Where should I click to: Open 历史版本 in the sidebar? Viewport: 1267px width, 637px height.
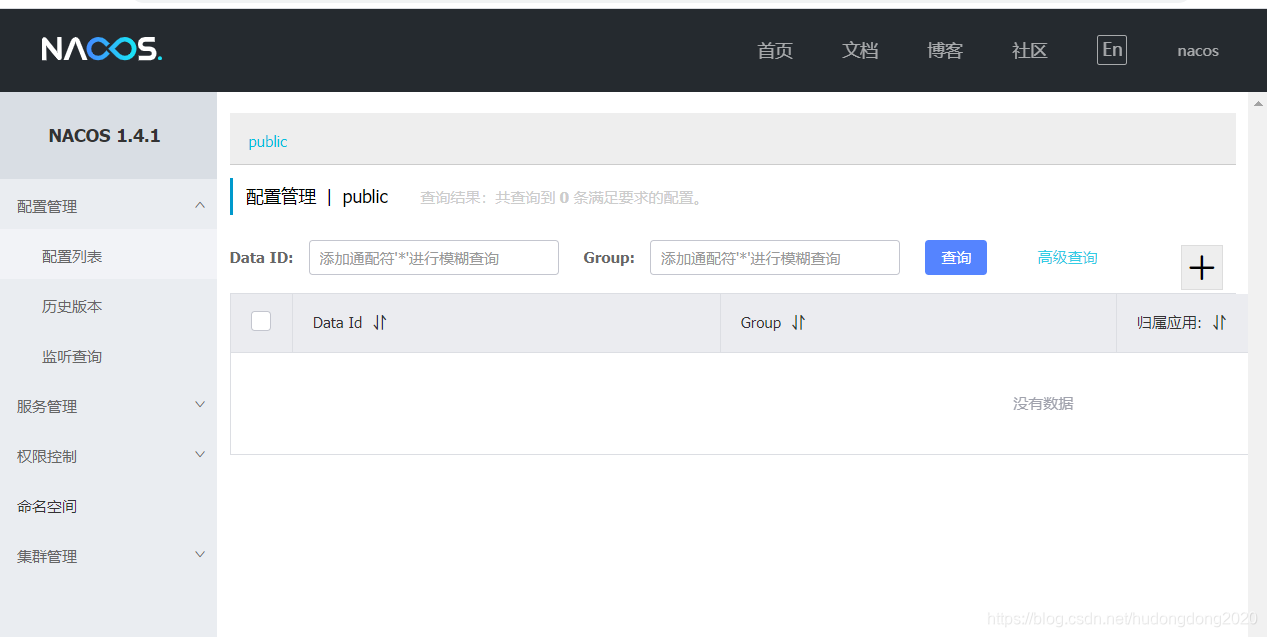point(108,306)
